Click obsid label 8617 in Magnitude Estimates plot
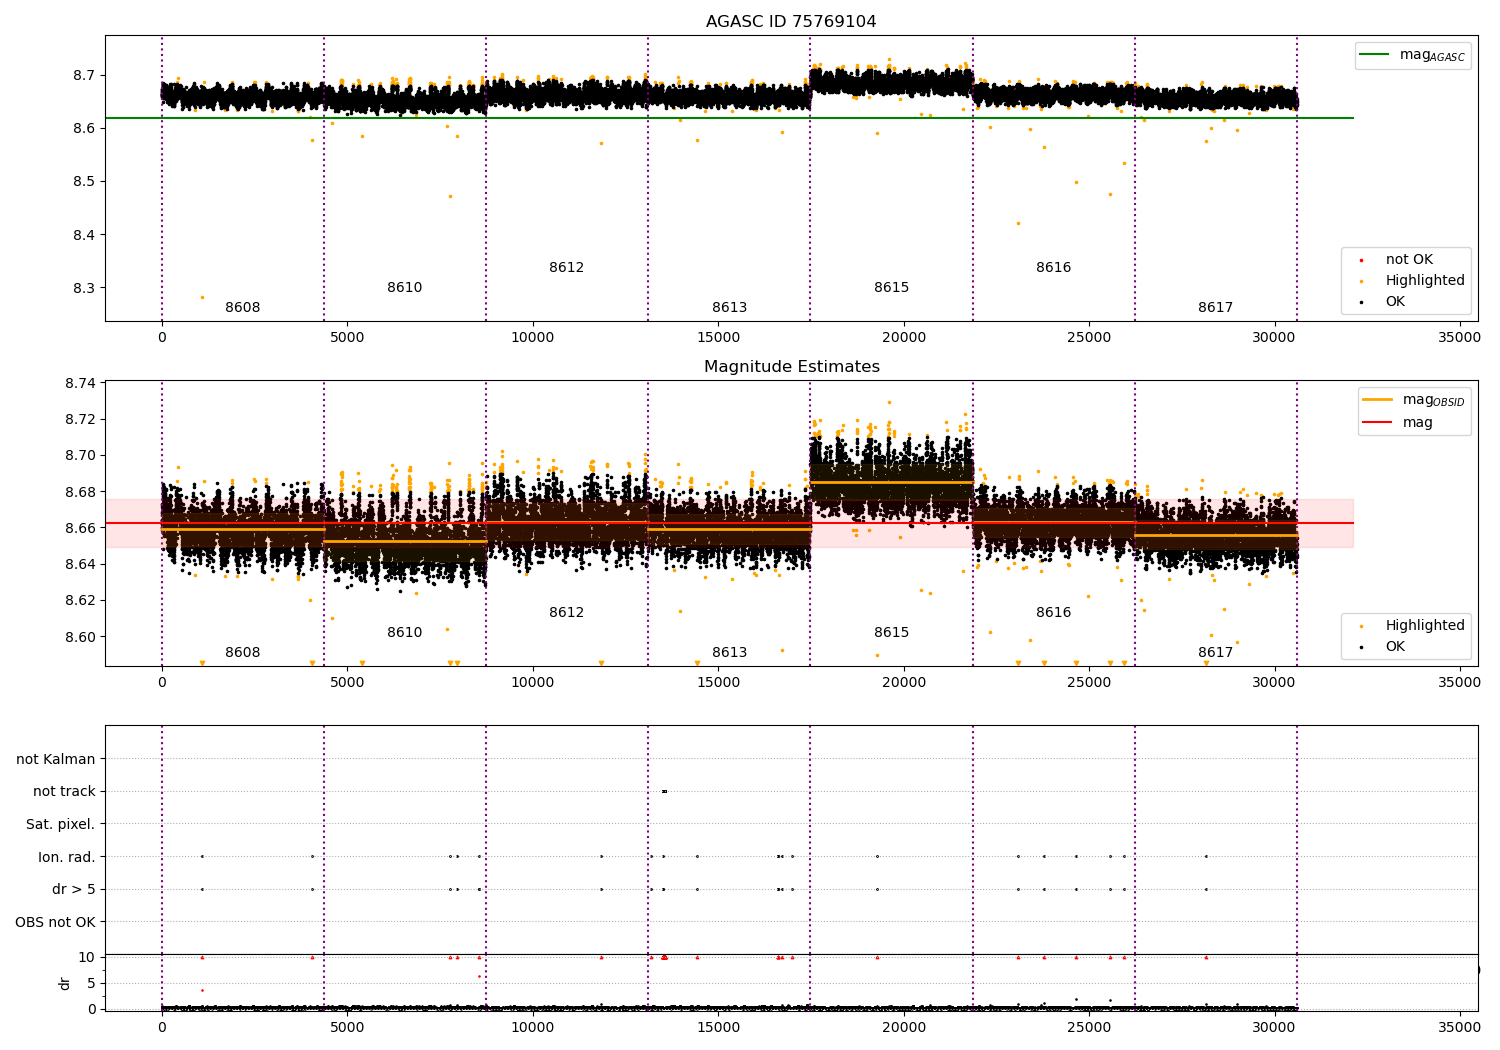 tap(1216, 653)
